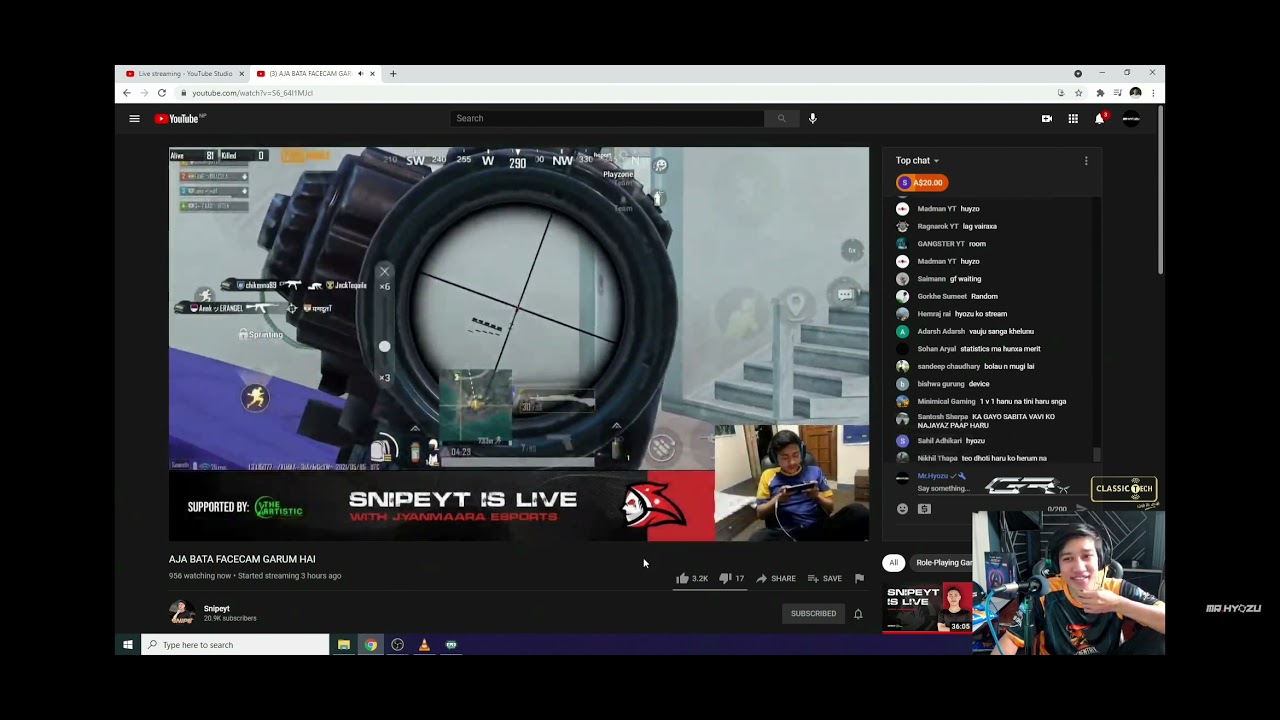Click the Windows taskbar search box

[x=235, y=645]
